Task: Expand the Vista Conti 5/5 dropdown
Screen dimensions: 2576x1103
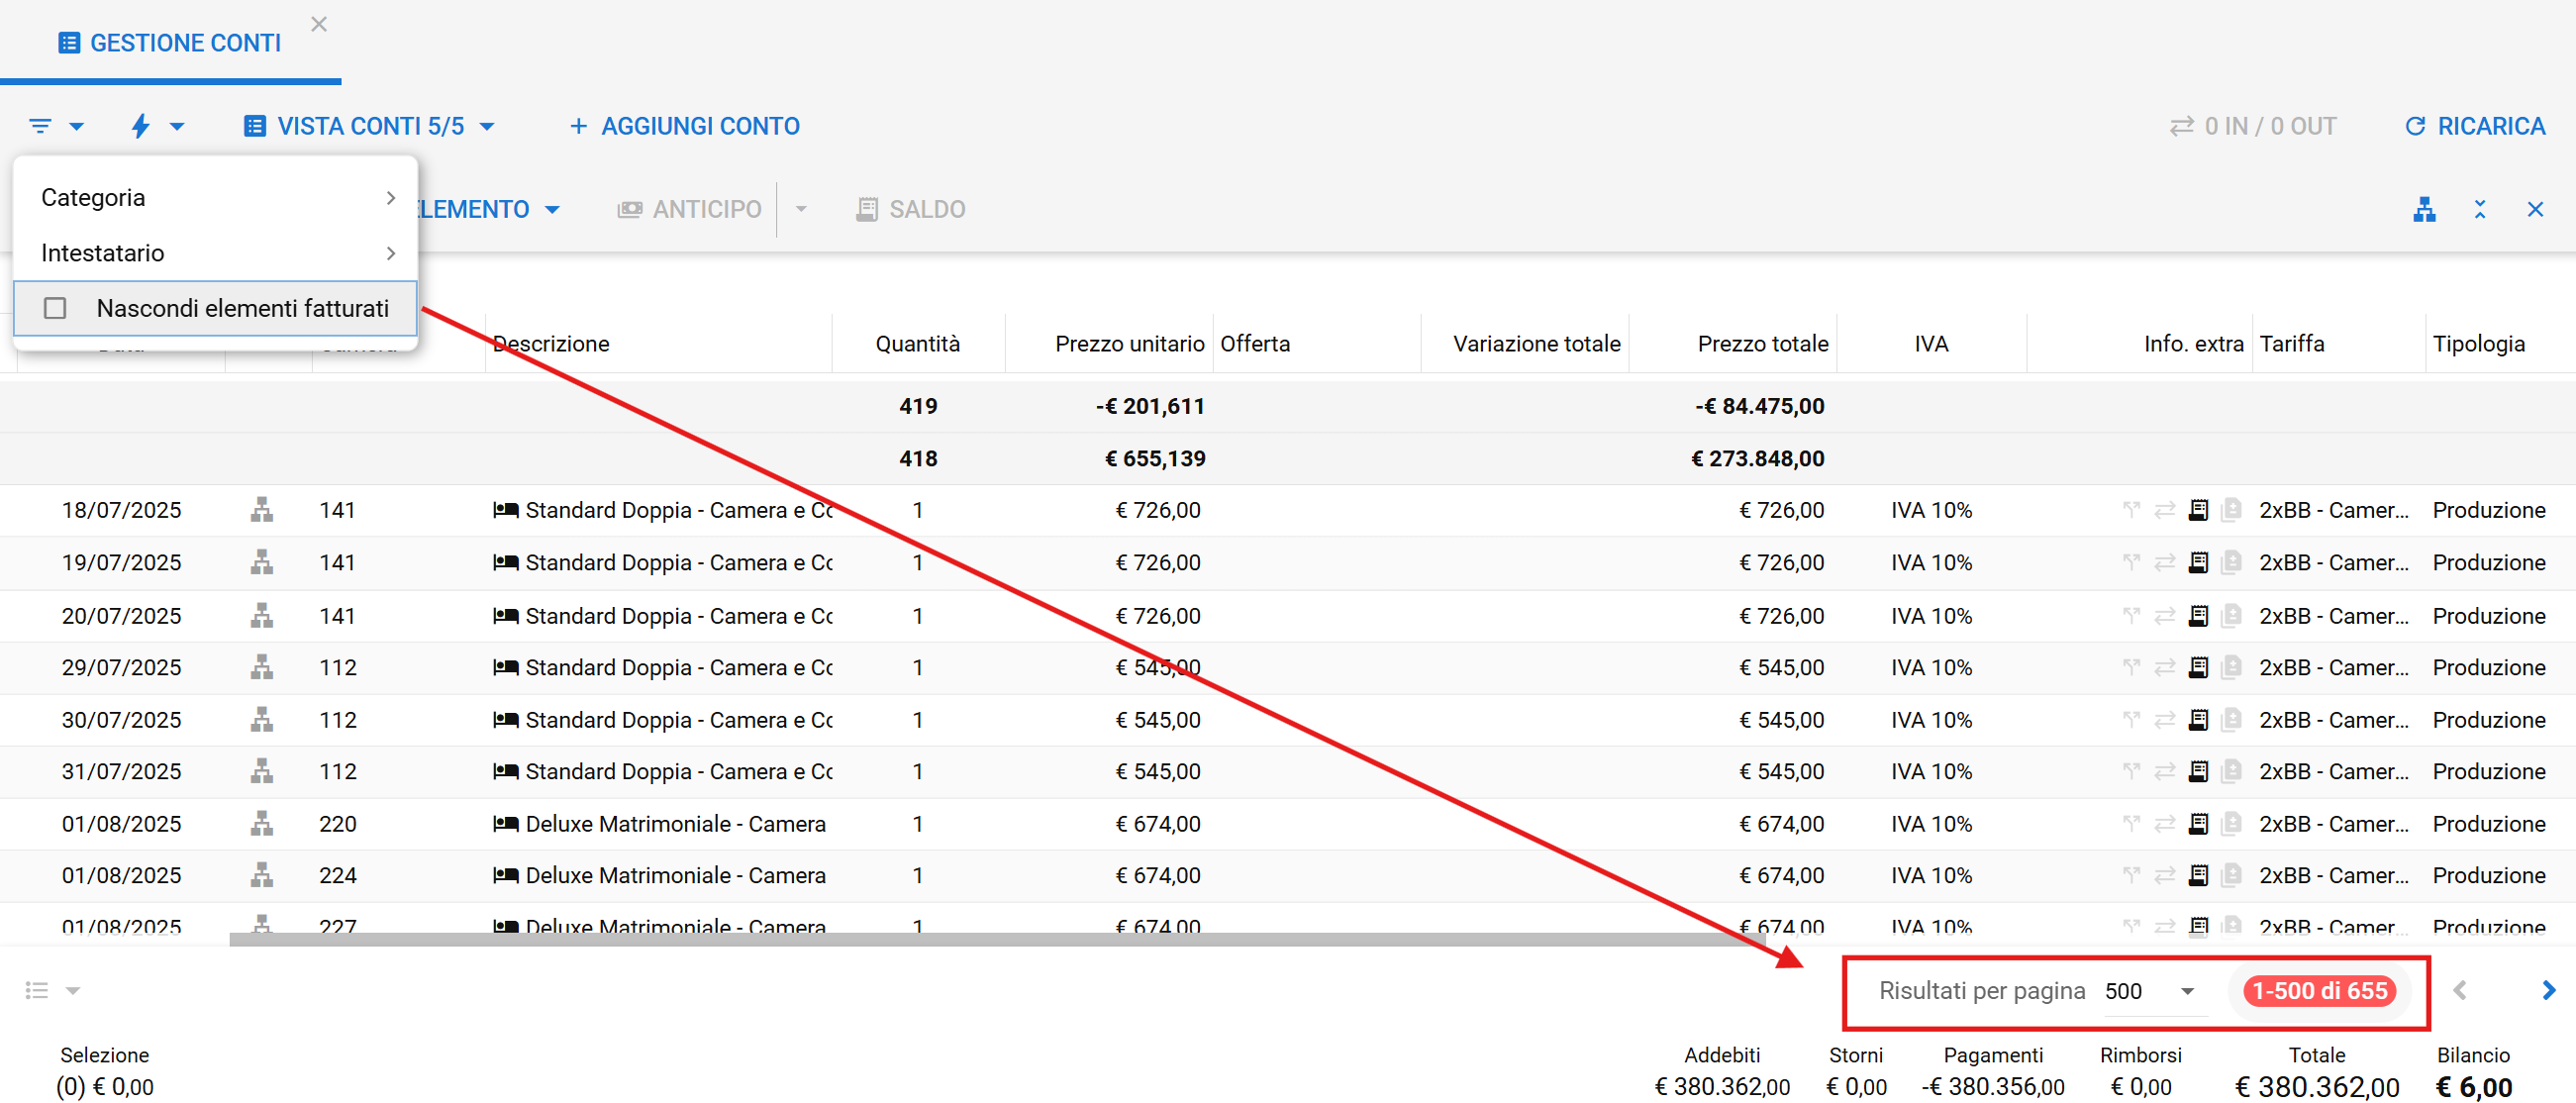Action: click(369, 126)
